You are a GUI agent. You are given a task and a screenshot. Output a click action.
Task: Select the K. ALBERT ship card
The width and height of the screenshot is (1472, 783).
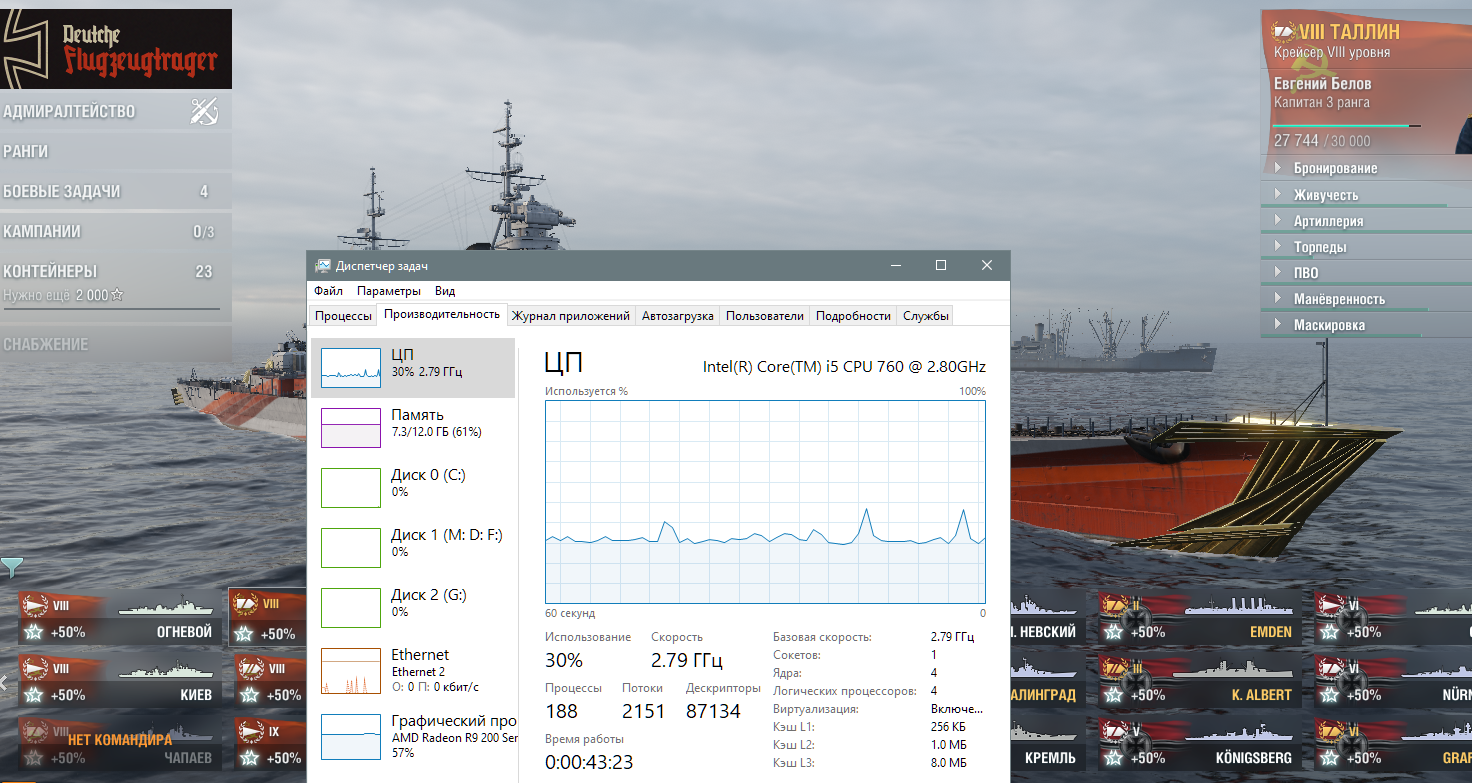[x=1200, y=681]
